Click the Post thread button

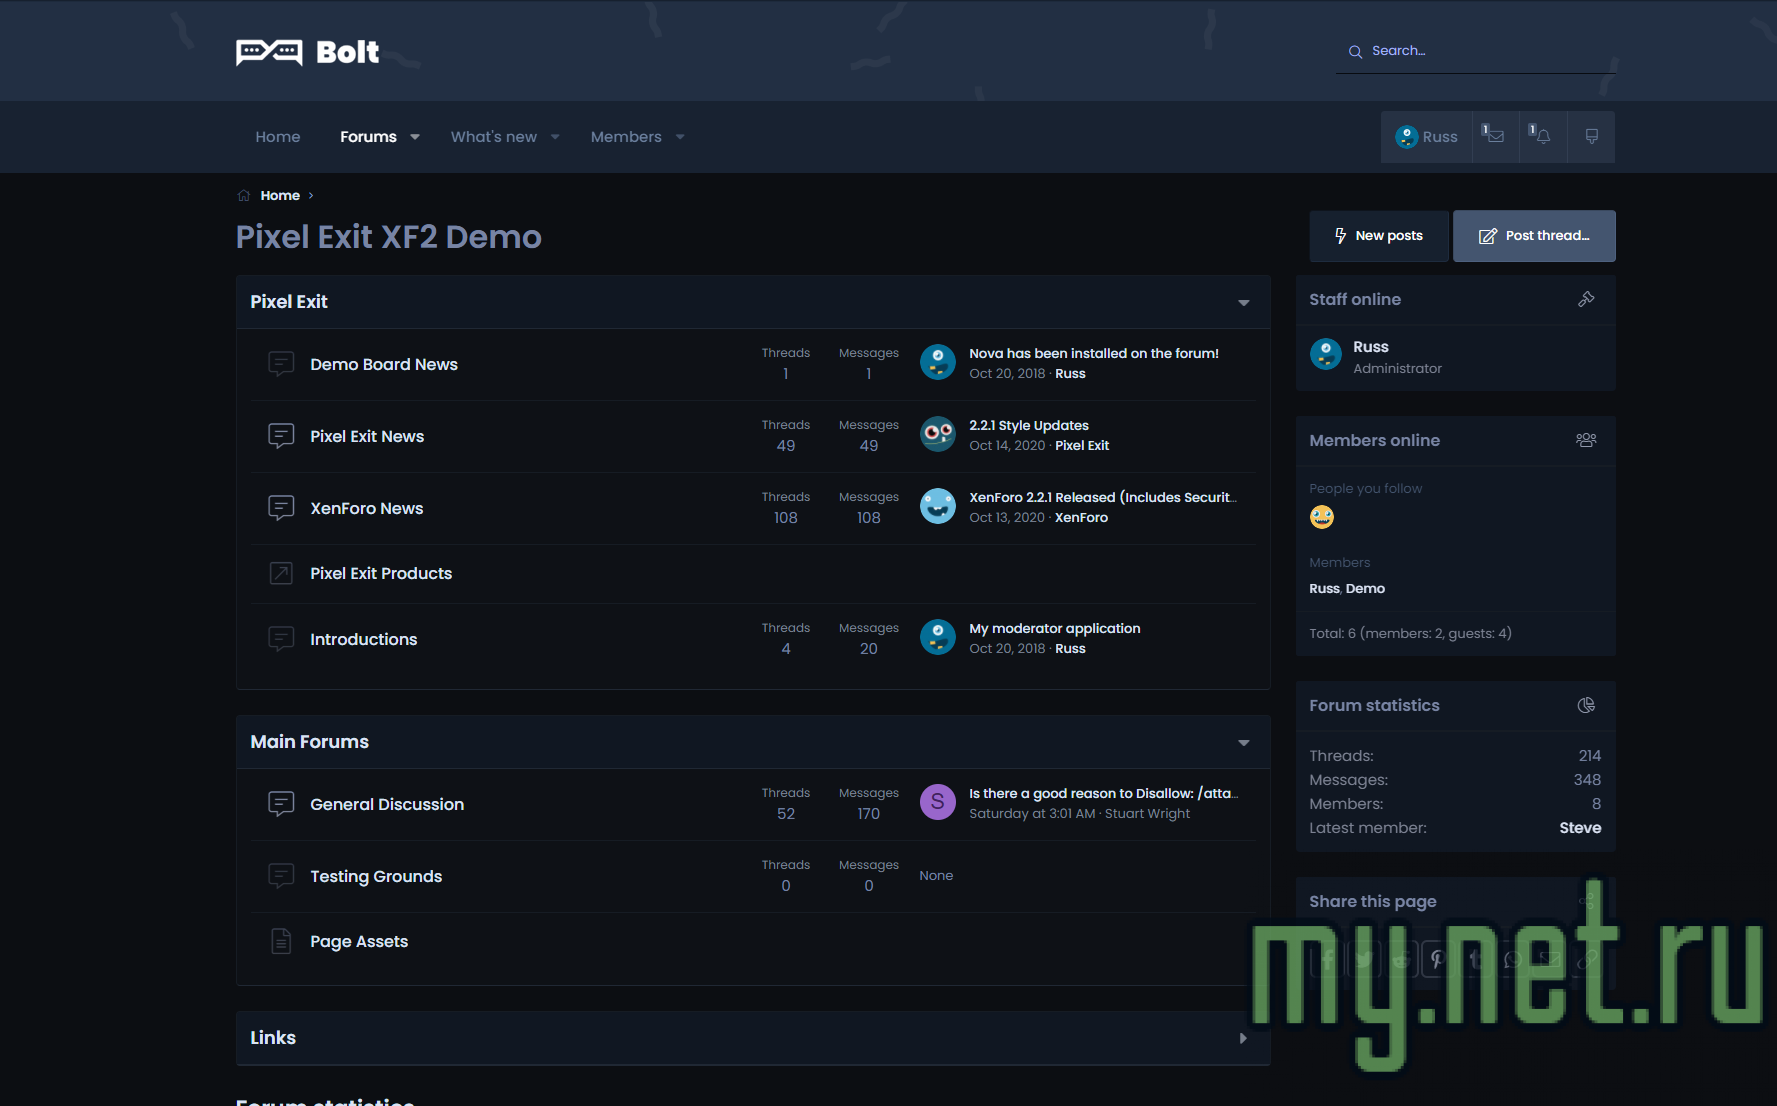1533,236
